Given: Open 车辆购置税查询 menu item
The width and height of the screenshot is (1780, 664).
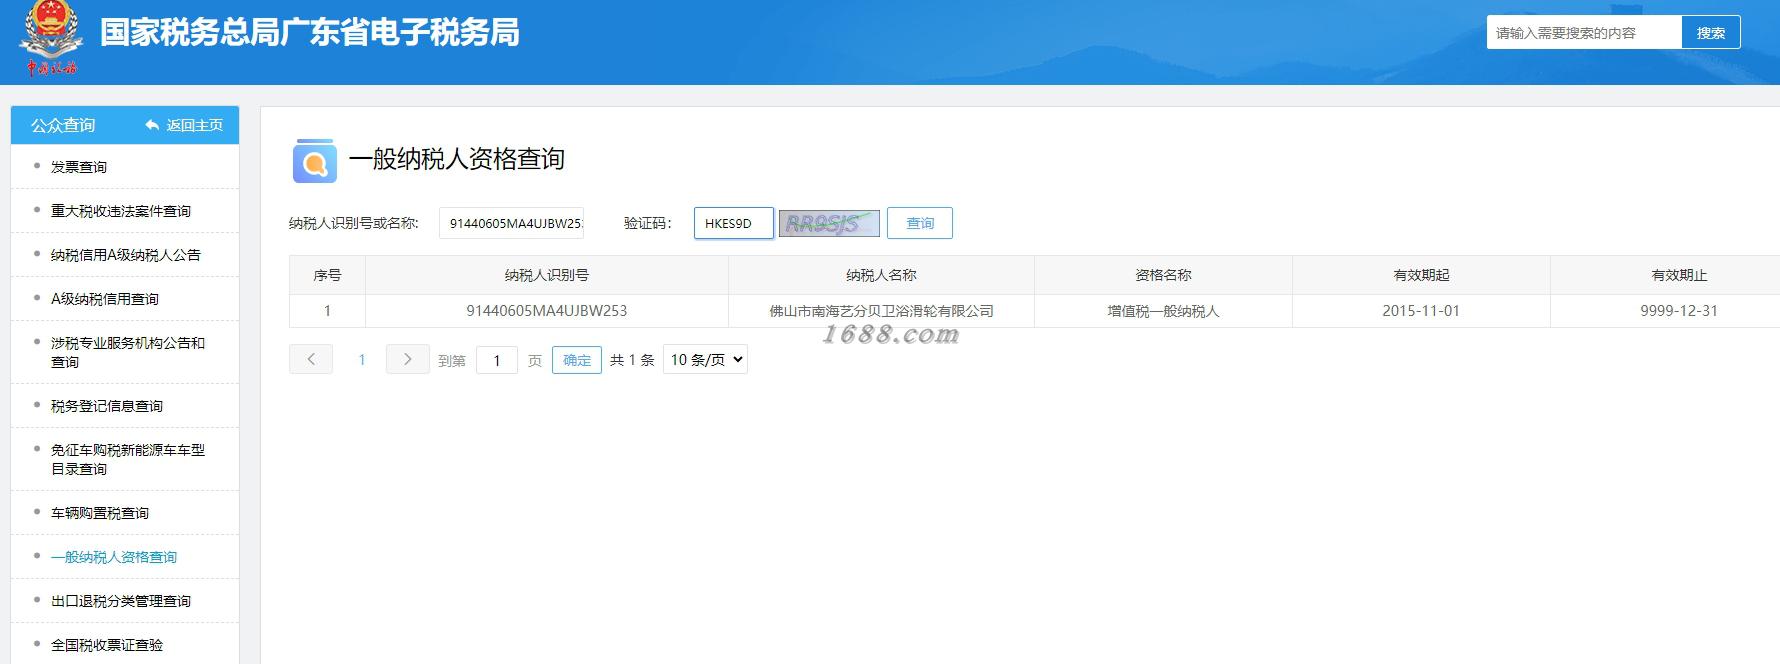Looking at the screenshot, I should pos(100,513).
